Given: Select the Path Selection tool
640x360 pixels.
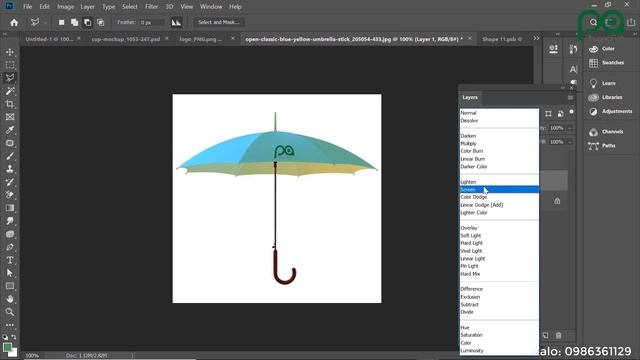Looking at the screenshot, I should tap(10, 273).
